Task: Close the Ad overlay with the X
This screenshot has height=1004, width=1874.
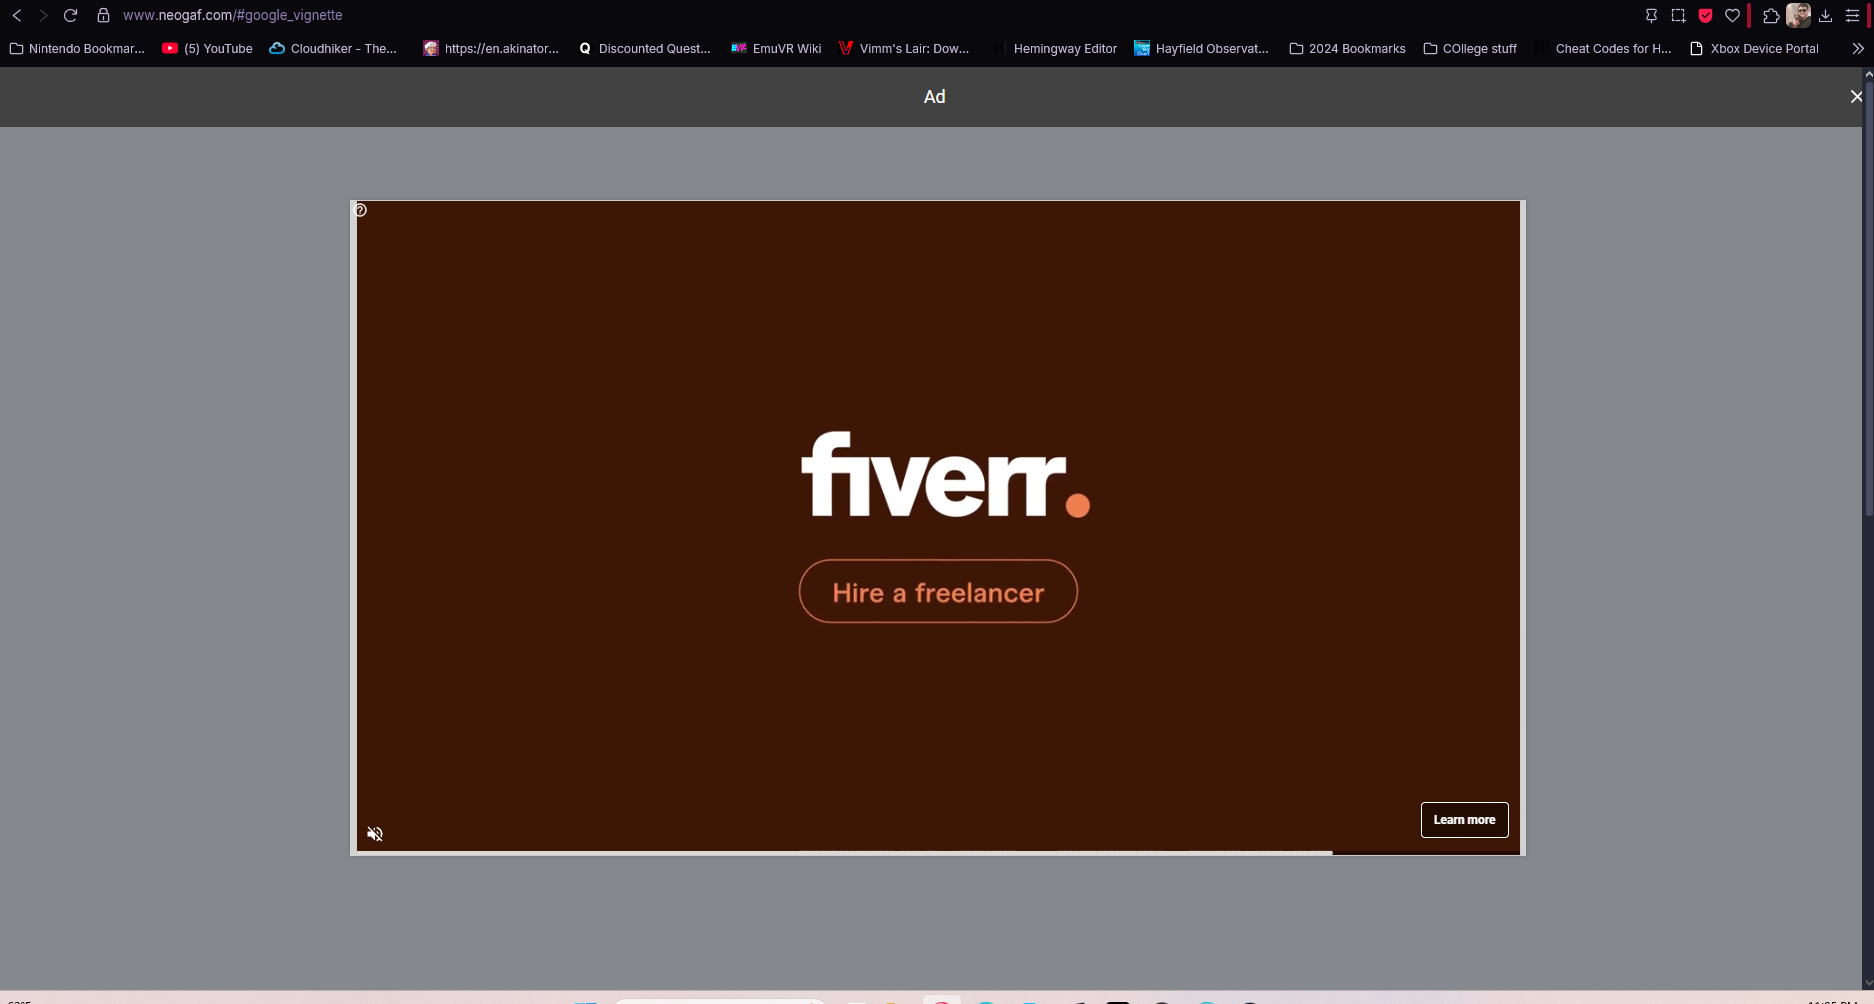Action: 1856,96
